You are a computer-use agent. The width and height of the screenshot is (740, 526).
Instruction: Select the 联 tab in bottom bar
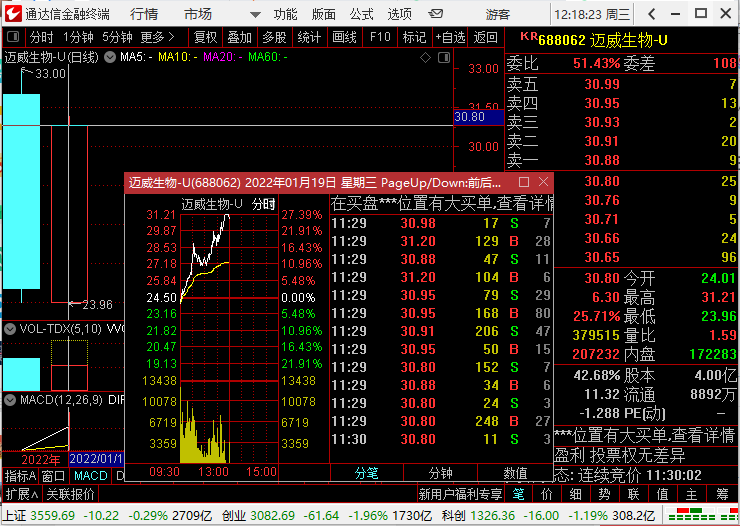[x=633, y=494]
